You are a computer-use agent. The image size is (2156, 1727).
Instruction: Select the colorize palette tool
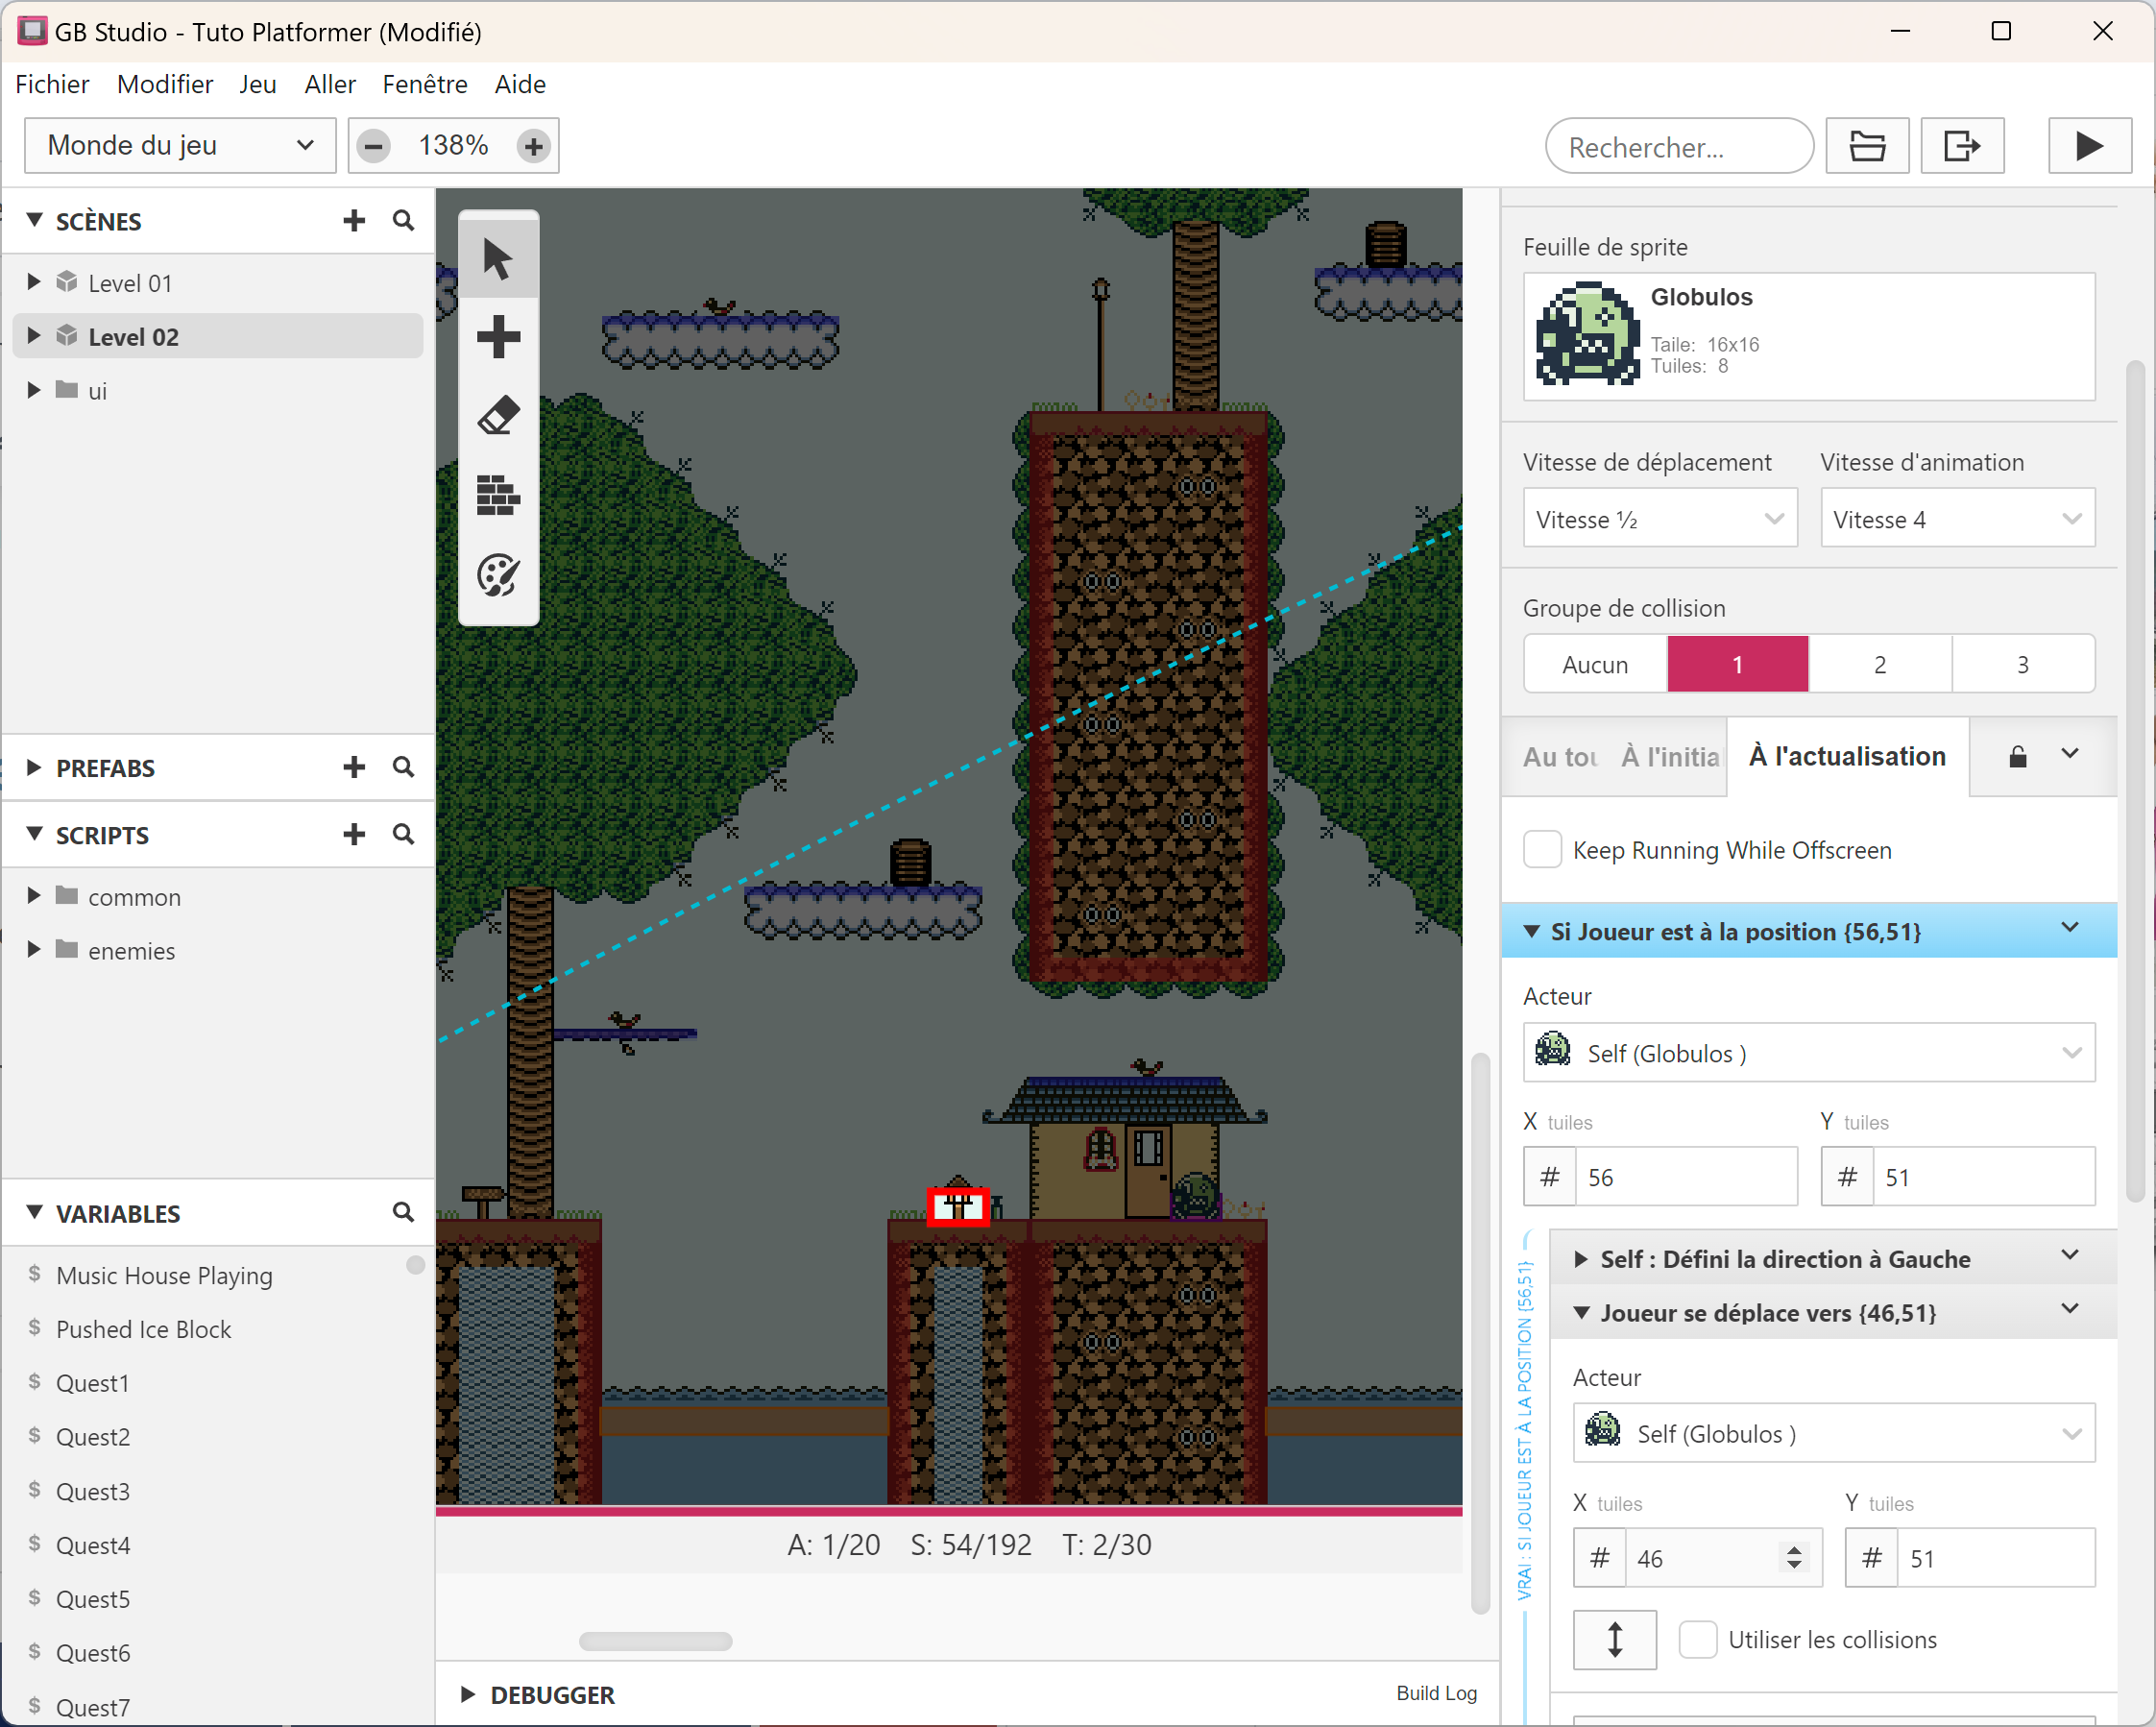pyautogui.click(x=497, y=575)
